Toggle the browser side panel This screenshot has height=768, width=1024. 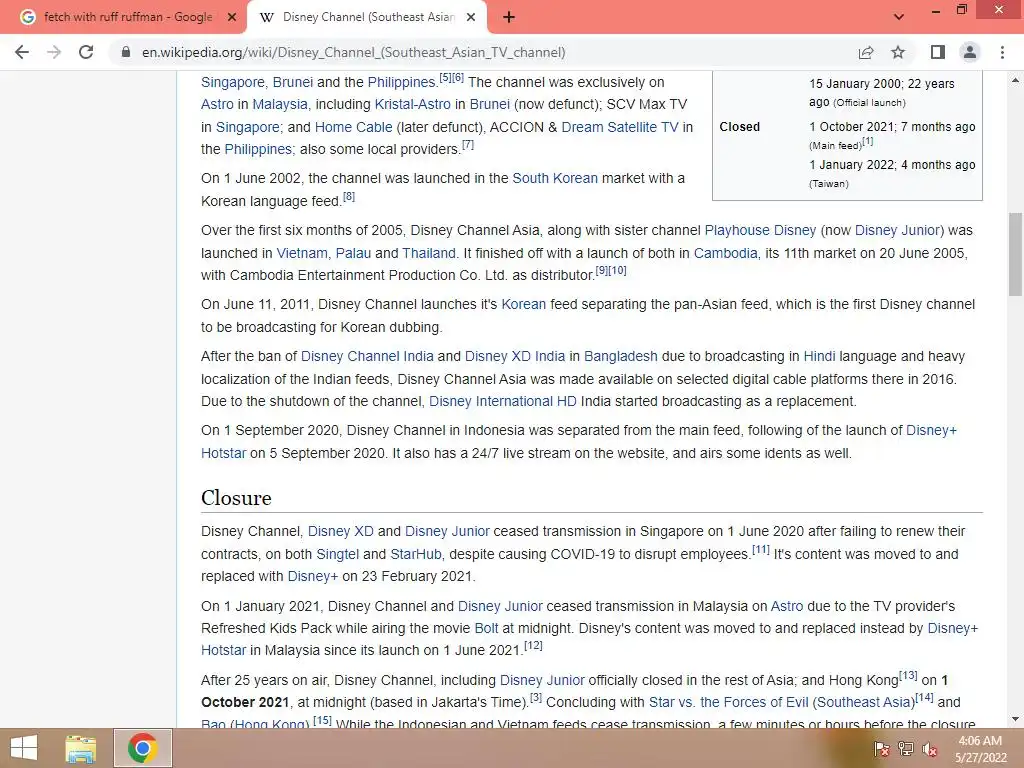point(938,52)
